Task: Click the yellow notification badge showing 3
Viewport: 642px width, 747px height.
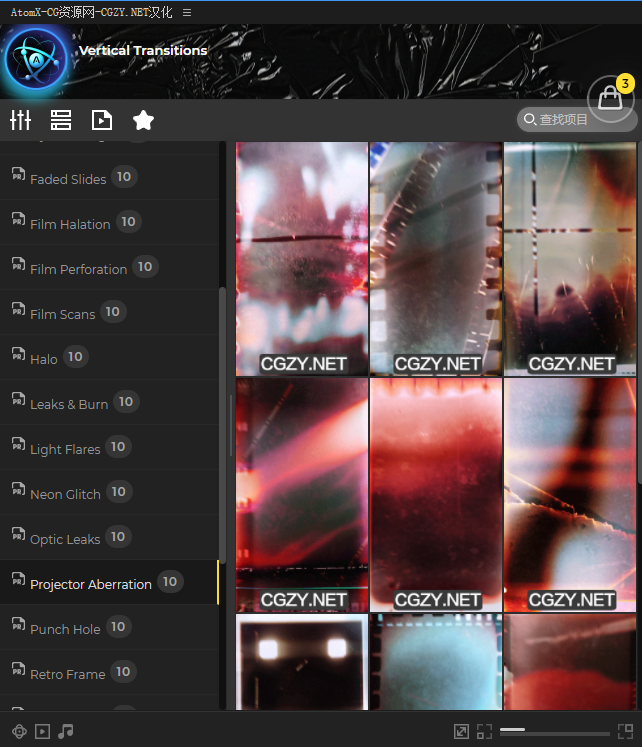Action: pos(625,83)
